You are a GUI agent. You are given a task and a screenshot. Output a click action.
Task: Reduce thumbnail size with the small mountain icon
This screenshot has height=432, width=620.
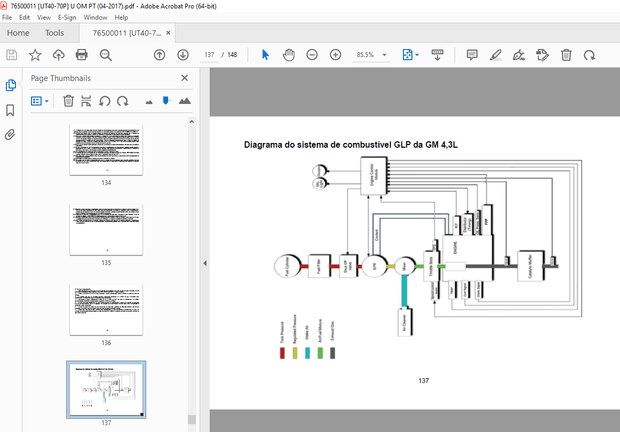[x=149, y=102]
